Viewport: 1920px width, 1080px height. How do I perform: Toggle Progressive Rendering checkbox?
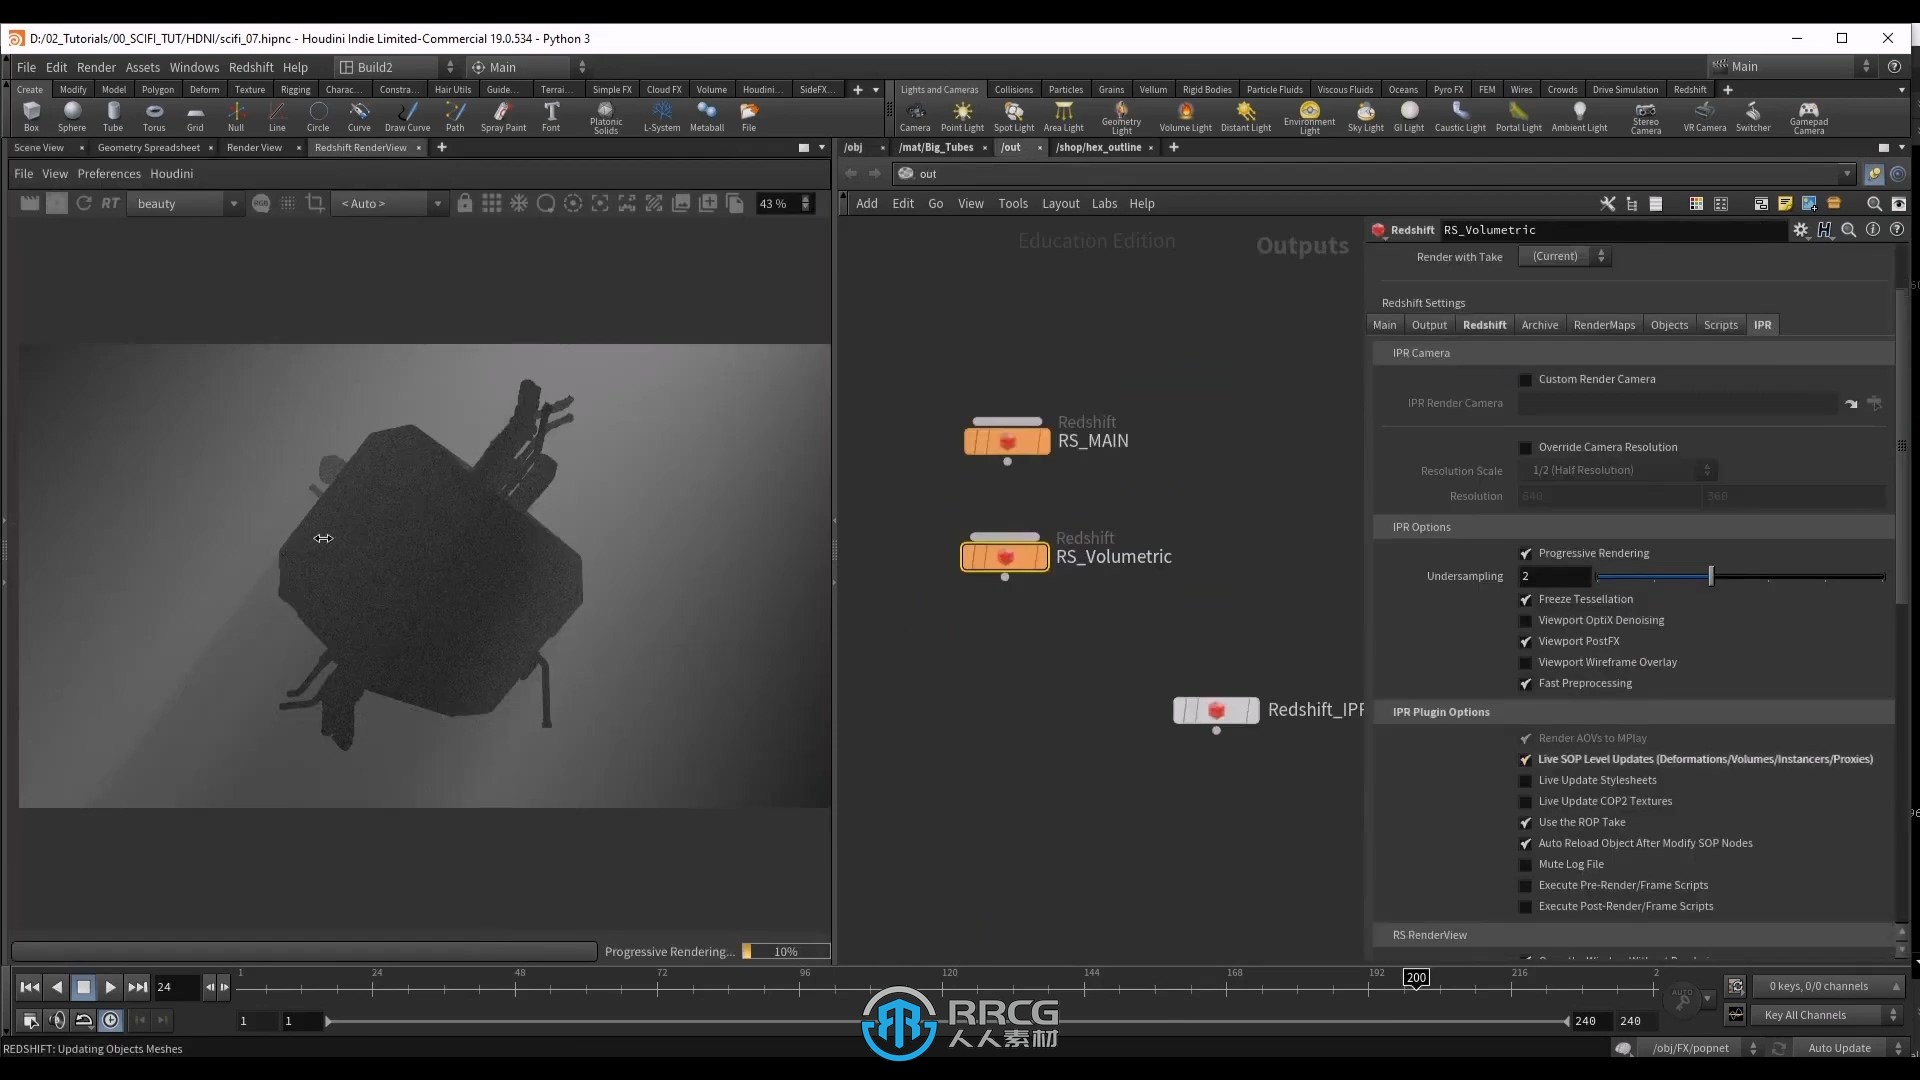[x=1527, y=553]
